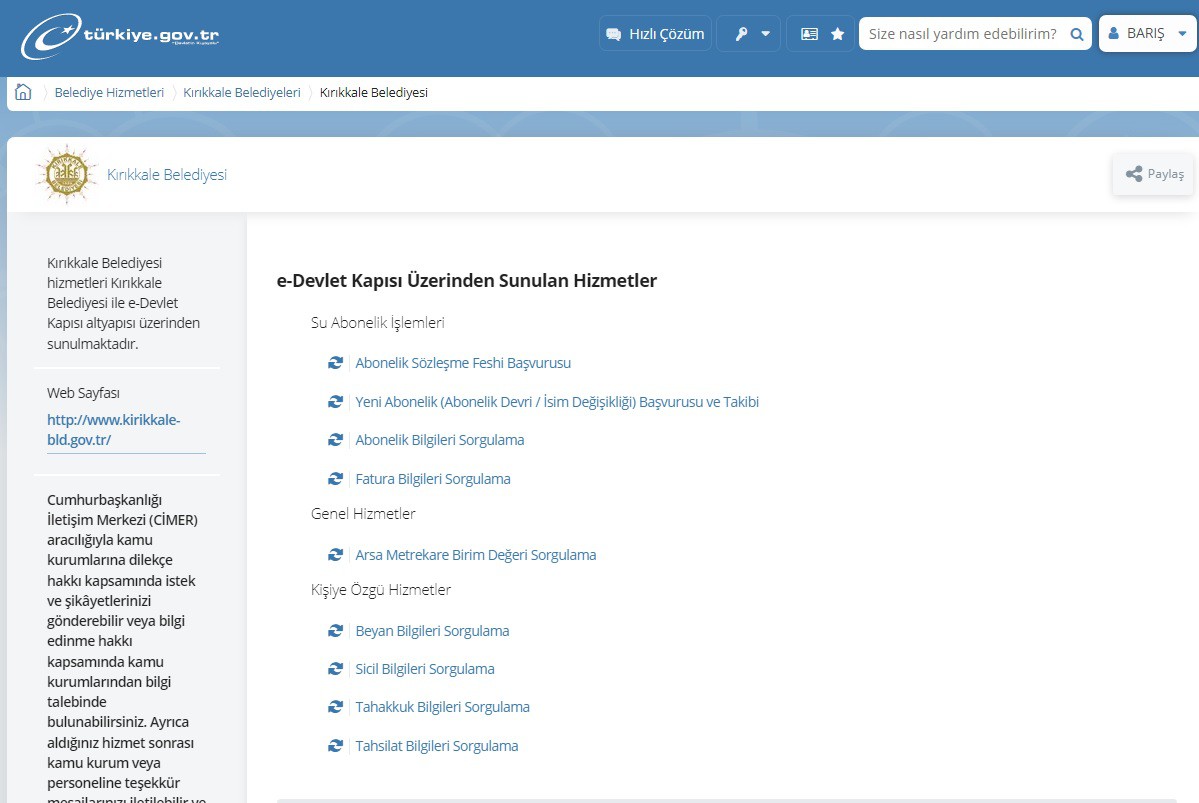
Task: Click the search magnifier icon
Action: point(1077,34)
